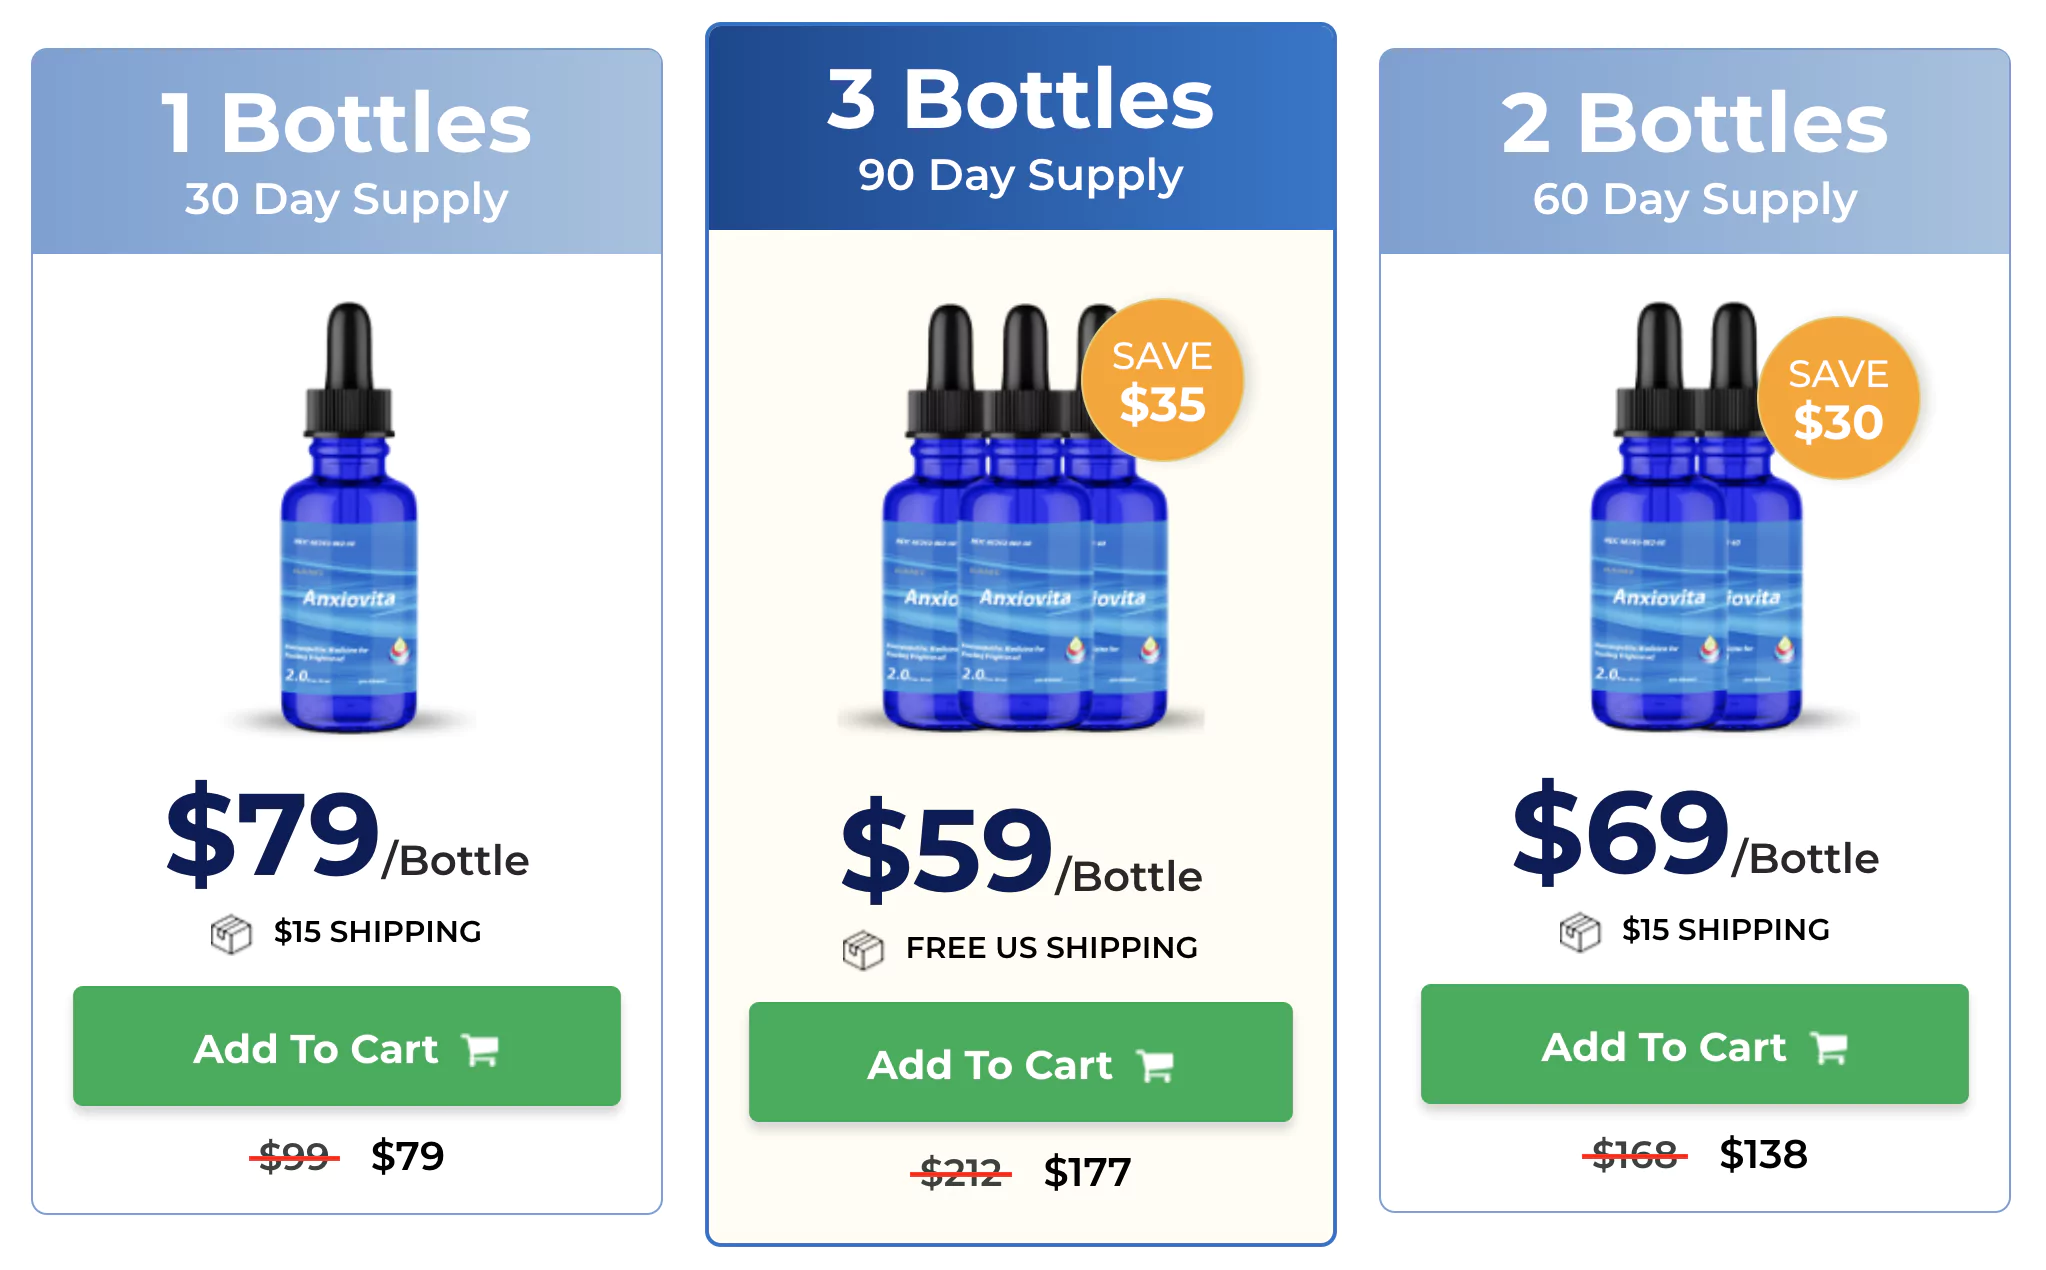Click the cart icon inside the 2-bottle Add To Cart button
The height and width of the screenshot is (1270, 2046).
(x=1829, y=1046)
